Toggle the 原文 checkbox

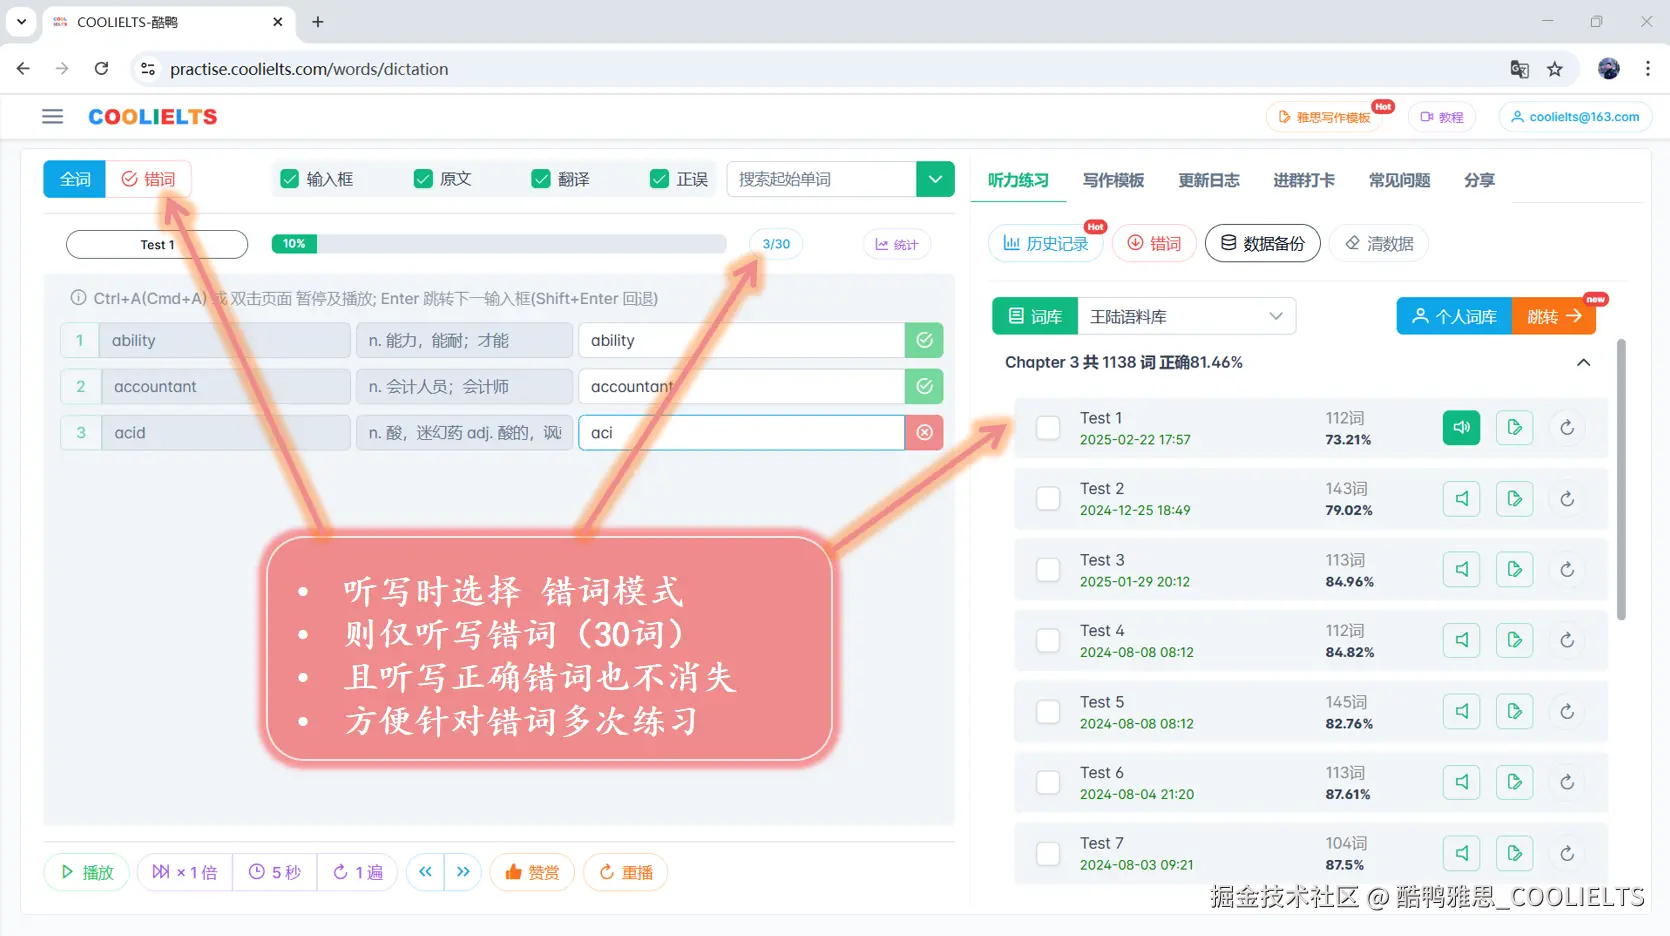[423, 179]
